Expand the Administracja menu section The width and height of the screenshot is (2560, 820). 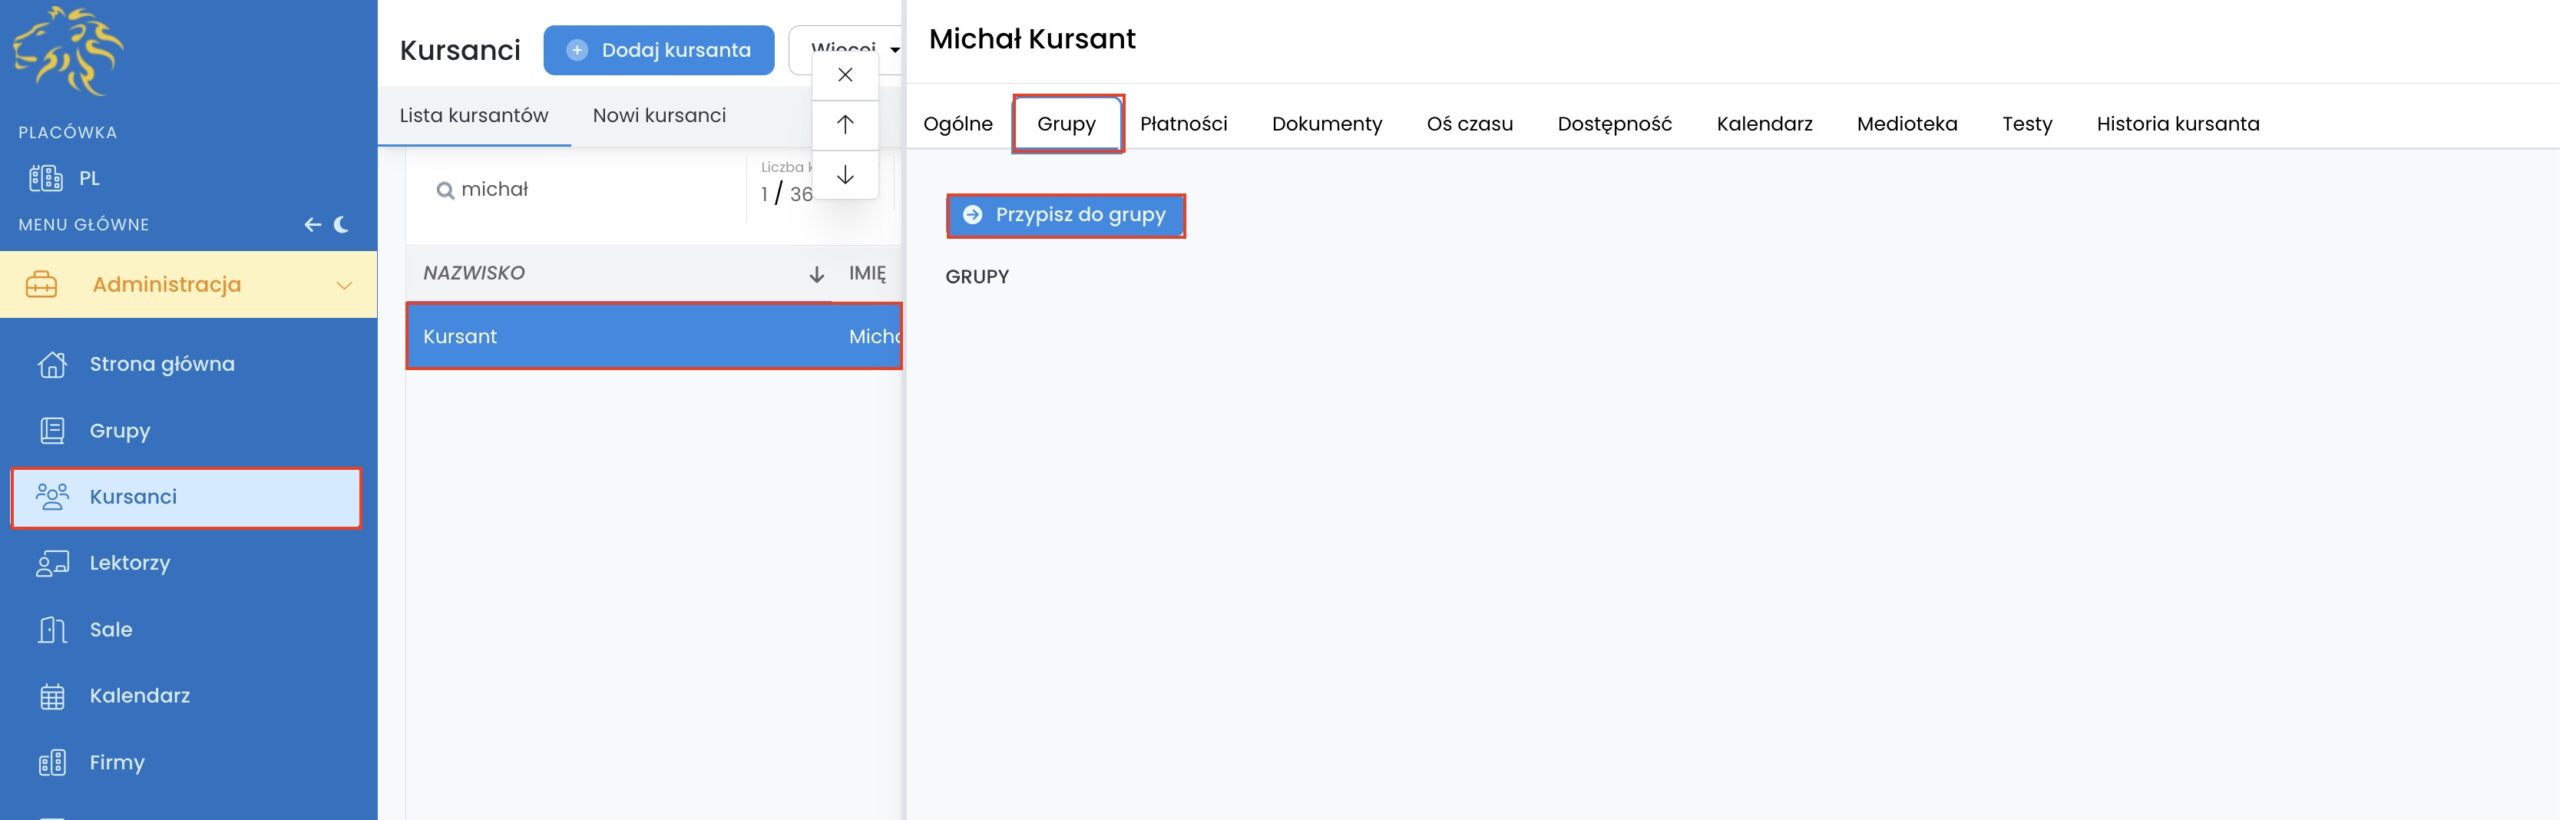(188, 285)
